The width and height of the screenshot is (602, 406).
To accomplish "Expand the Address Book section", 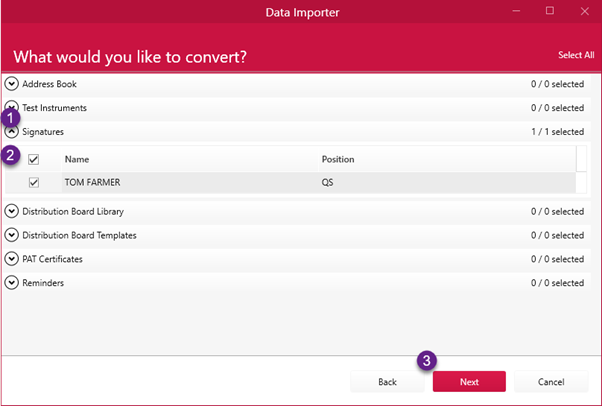I will pos(12,83).
